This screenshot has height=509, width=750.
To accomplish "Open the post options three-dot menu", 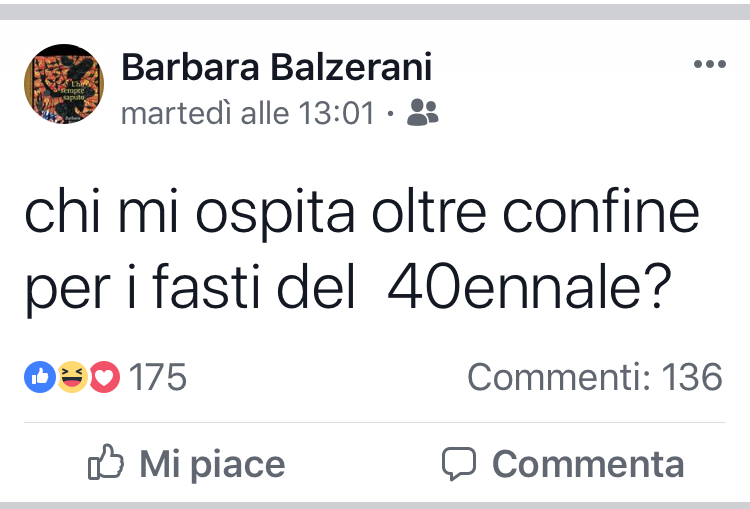I will 709,65.
